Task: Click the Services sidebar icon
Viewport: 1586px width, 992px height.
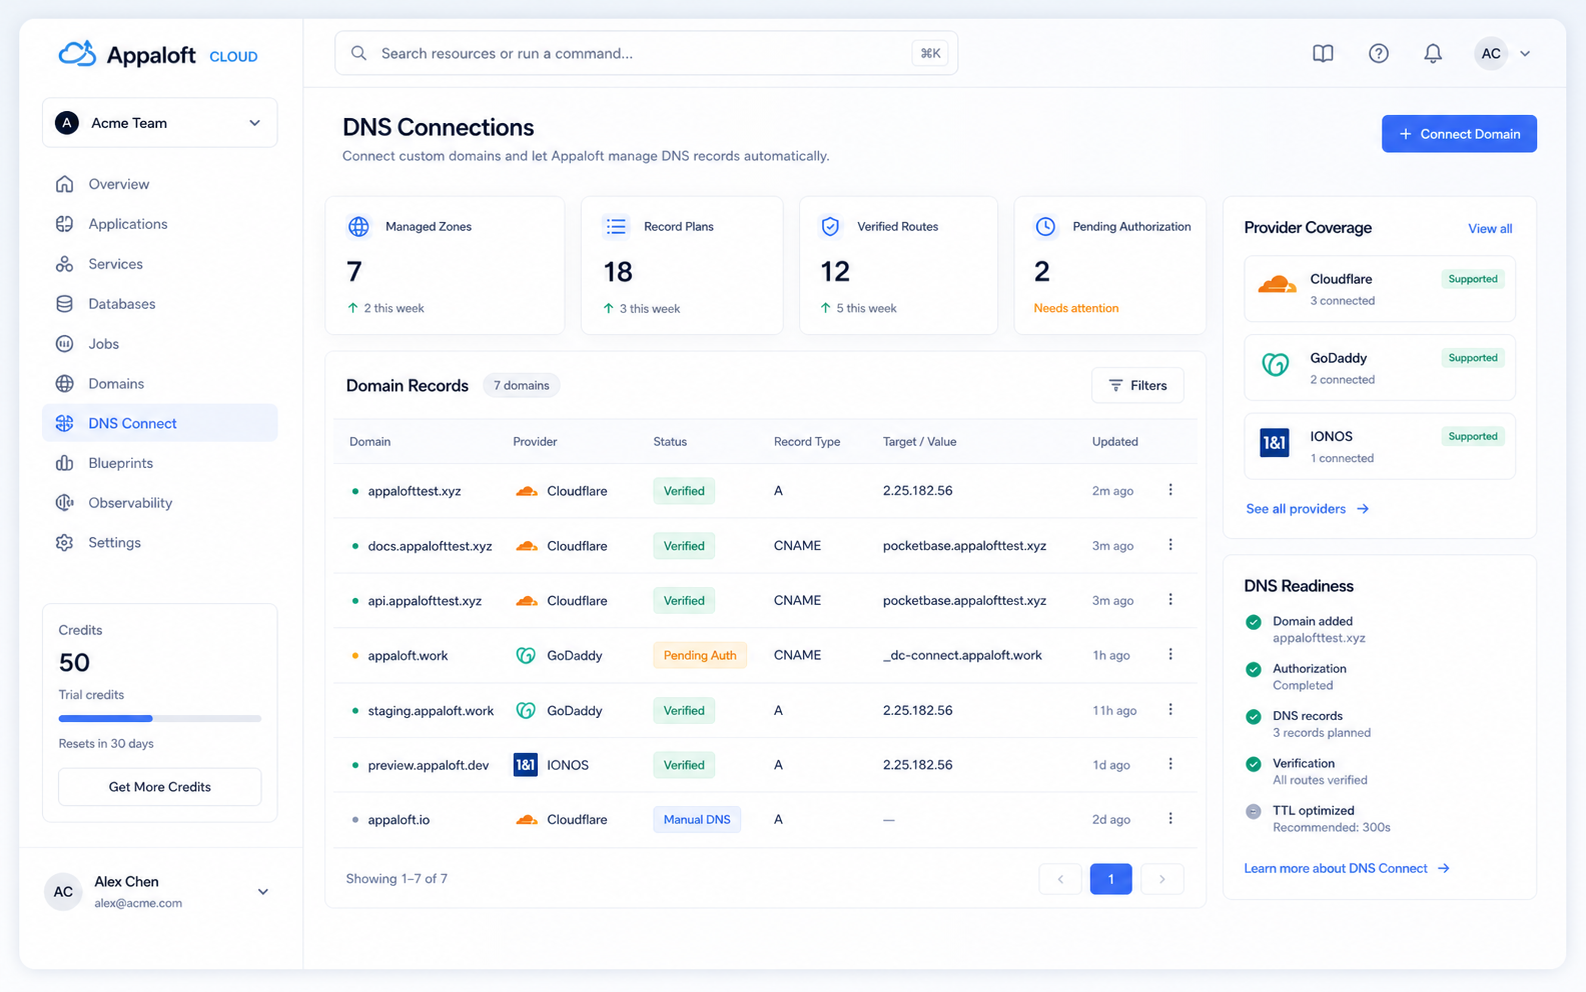Action: pos(65,264)
